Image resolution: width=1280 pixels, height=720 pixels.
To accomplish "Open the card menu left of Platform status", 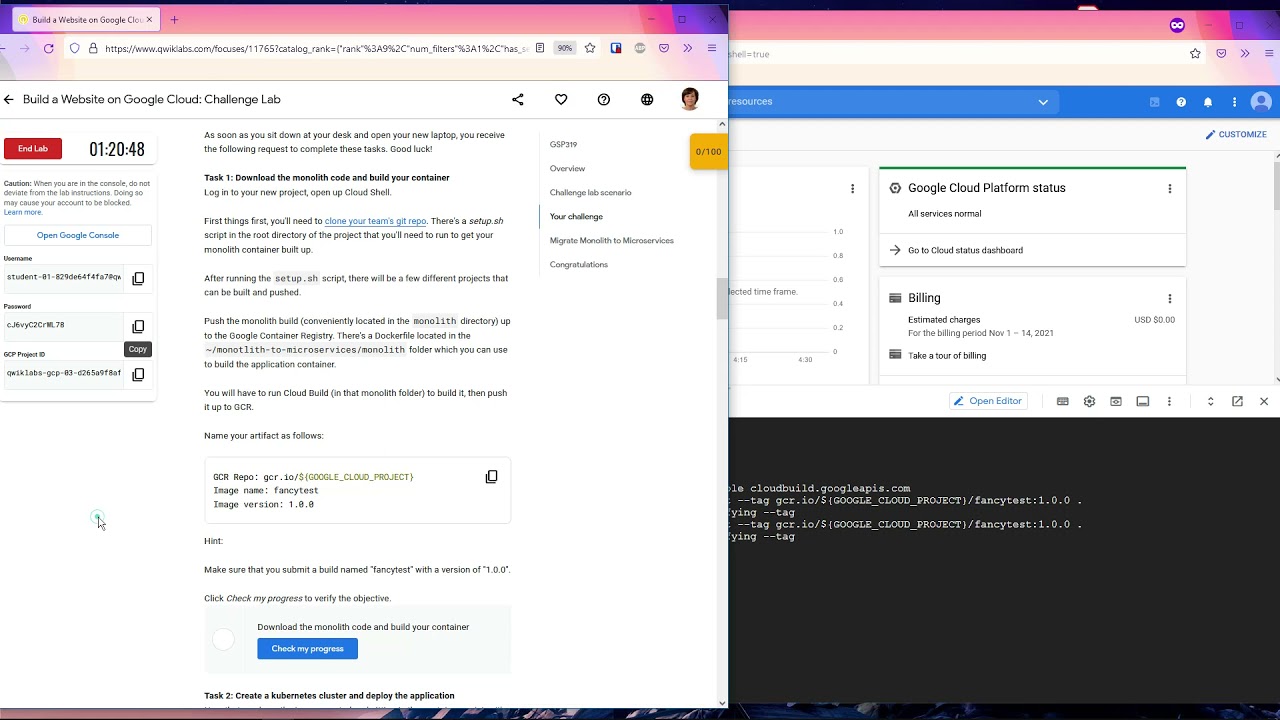I will click(852, 188).
